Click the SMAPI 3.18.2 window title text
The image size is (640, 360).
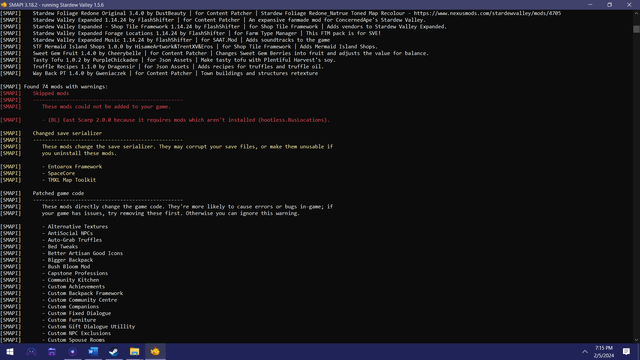(56, 5)
